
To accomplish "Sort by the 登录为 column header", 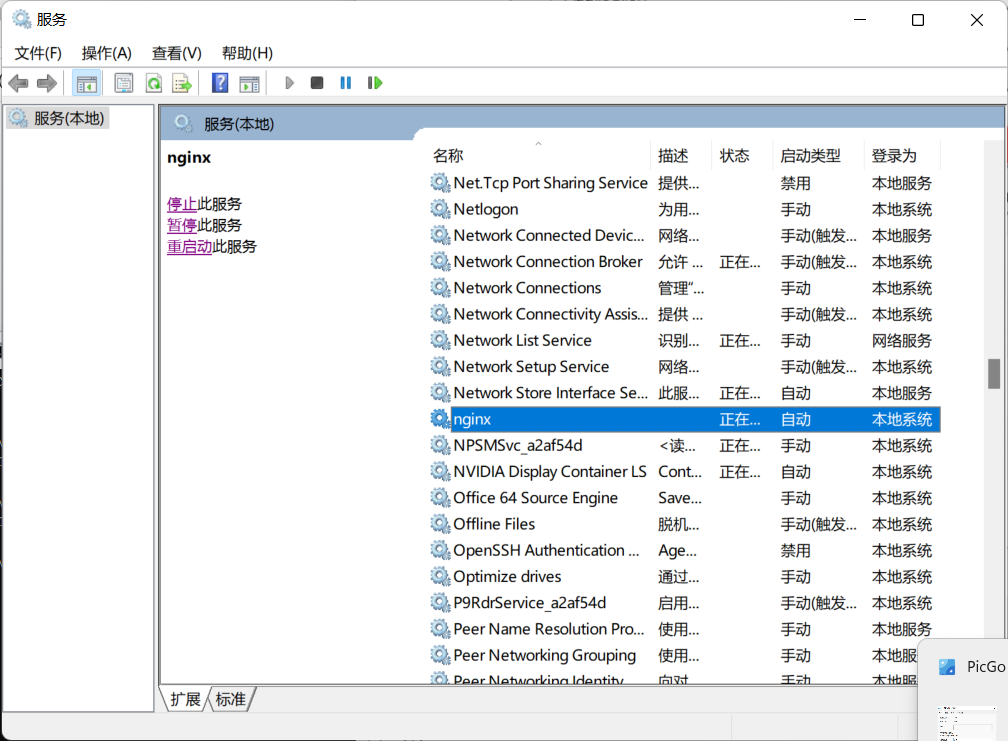I will coord(902,156).
